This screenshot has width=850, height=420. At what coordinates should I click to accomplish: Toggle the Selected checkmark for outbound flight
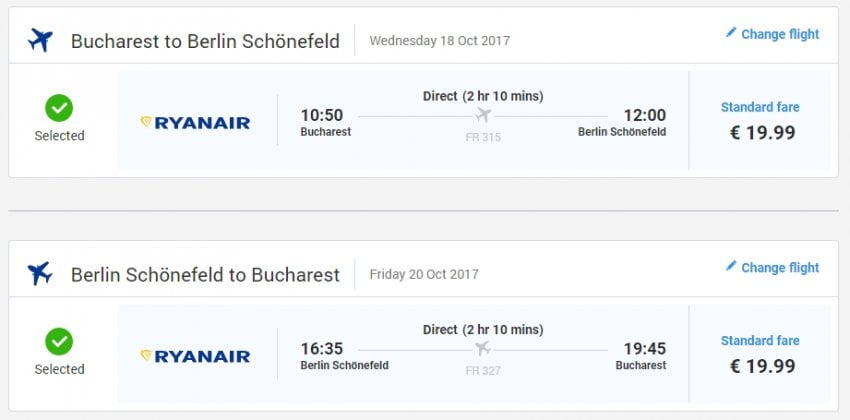pyautogui.click(x=59, y=108)
